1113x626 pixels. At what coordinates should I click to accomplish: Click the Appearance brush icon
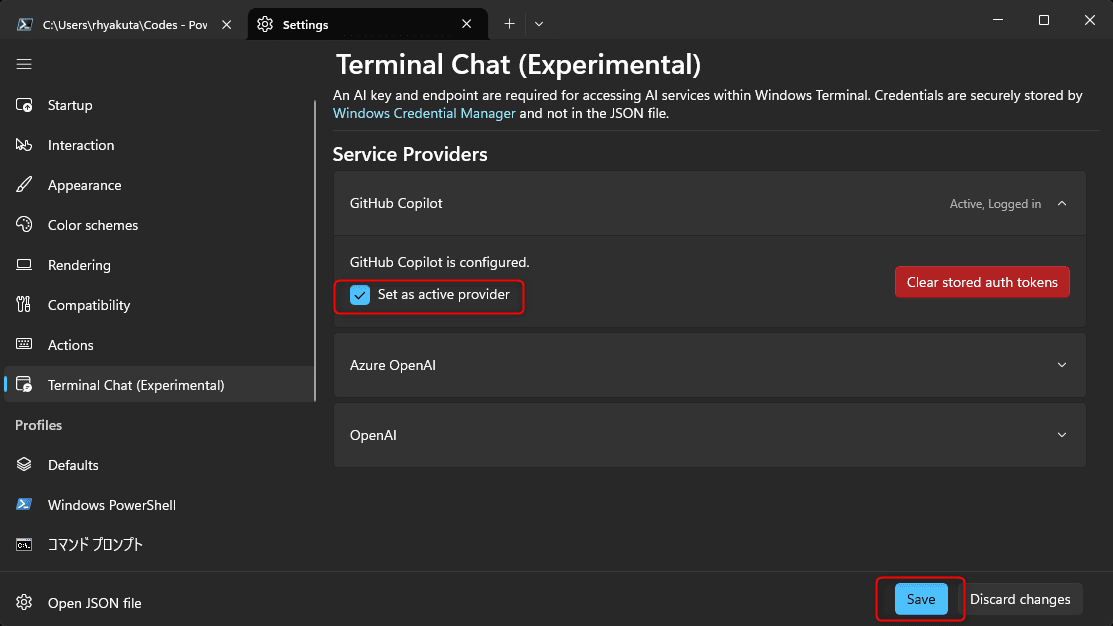point(24,185)
